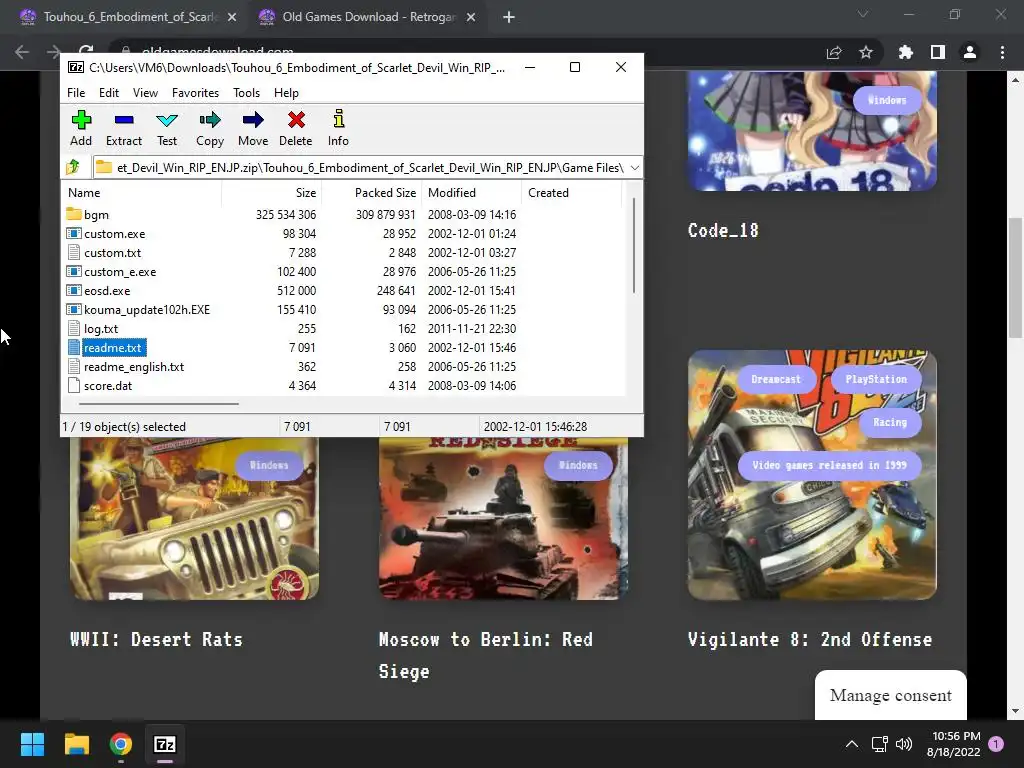Toggle the Chrome side panel icon

(938, 52)
